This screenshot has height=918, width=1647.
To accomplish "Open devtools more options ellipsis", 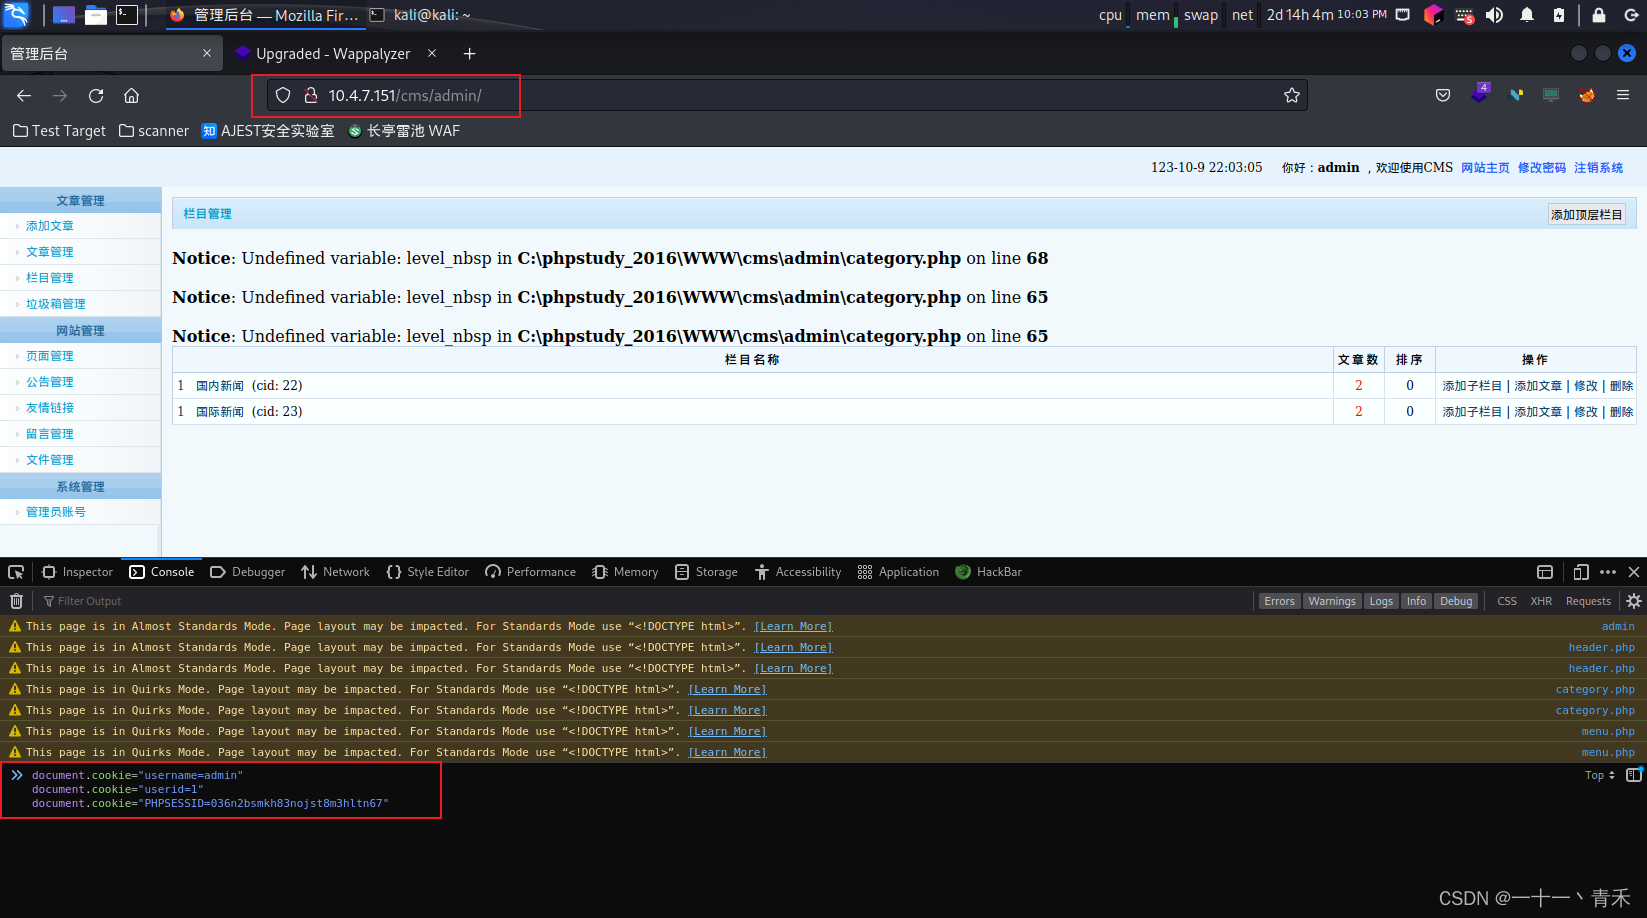I will click(x=1608, y=572).
